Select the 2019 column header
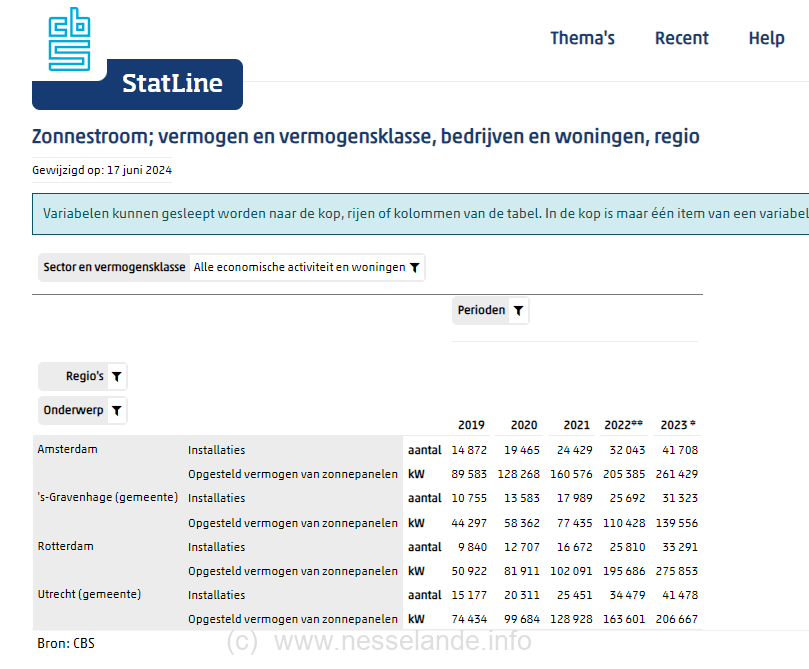Screen dimensions: 809x669 [x=471, y=425]
